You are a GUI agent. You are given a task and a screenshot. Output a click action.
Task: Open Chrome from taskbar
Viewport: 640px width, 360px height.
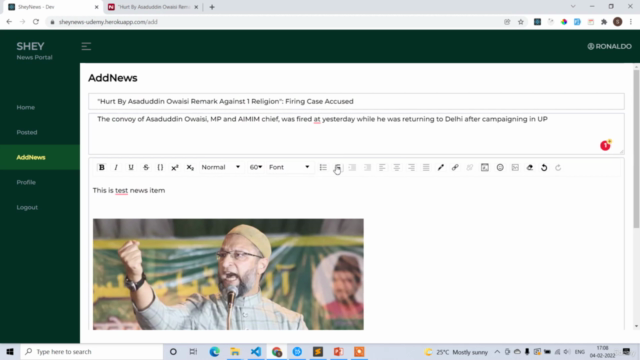click(x=277, y=351)
